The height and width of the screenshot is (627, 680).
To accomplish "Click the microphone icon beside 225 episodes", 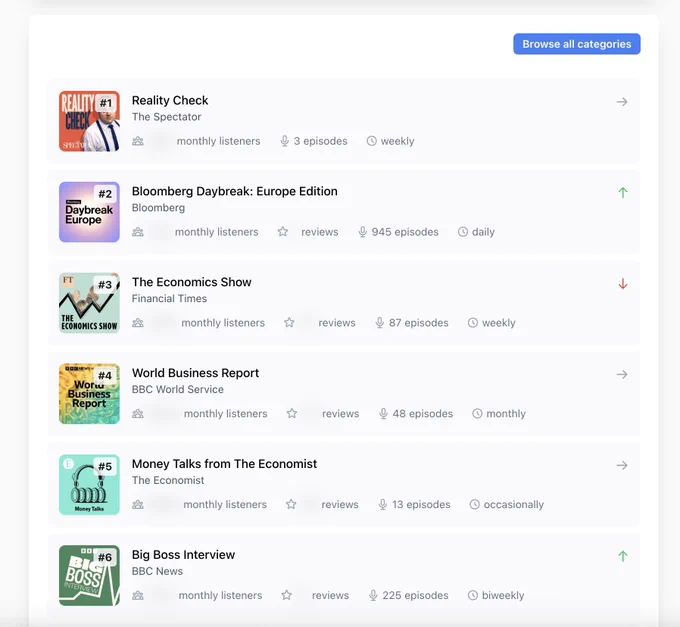I will 373,595.
